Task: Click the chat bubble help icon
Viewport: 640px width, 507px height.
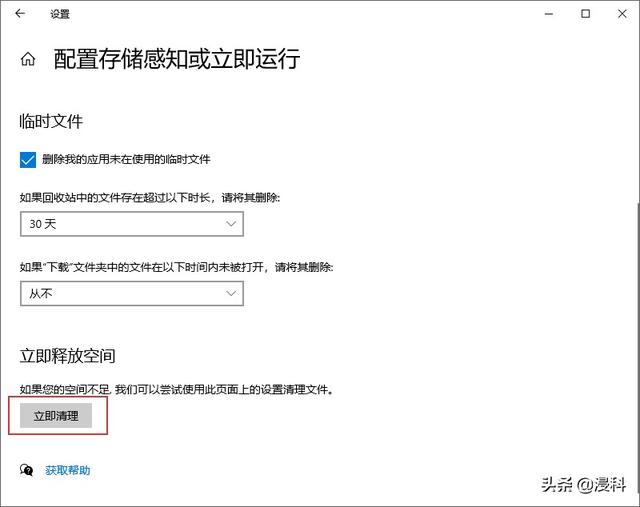Action: [x=27, y=470]
